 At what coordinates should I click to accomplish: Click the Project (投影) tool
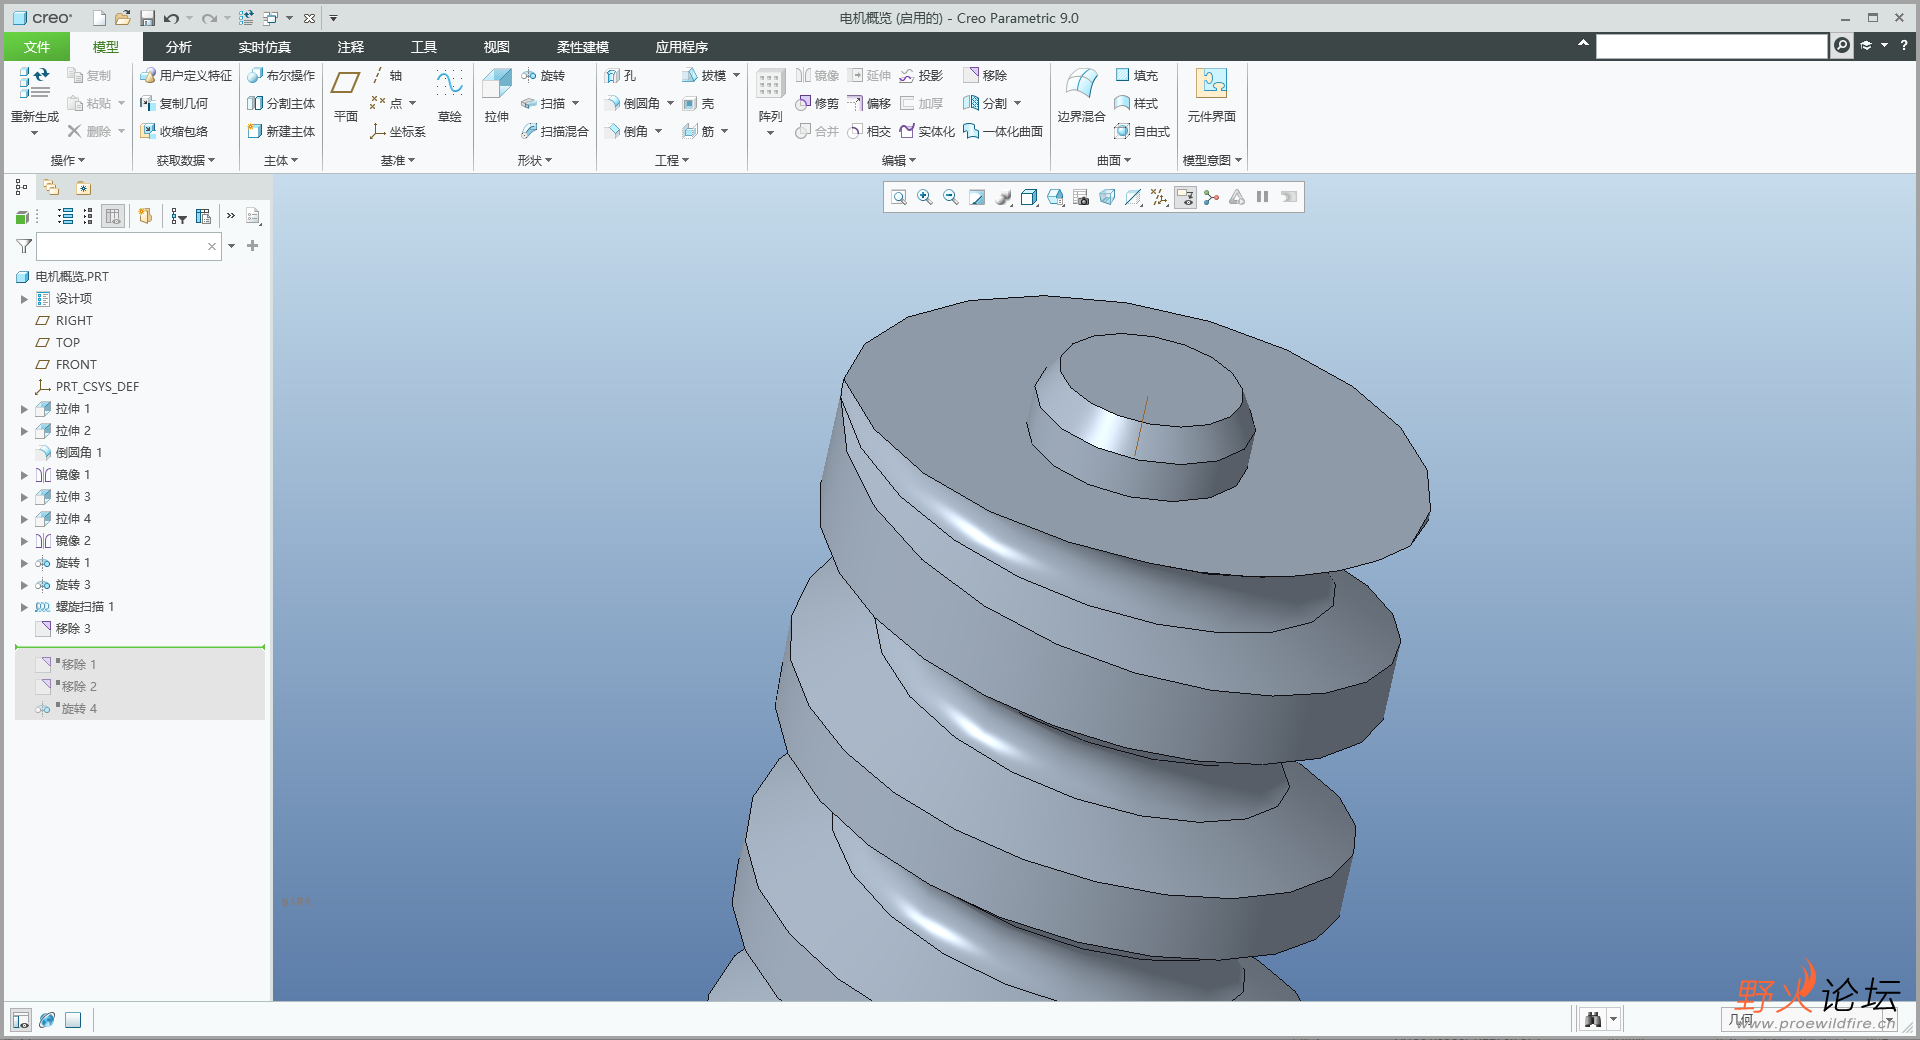[x=921, y=75]
